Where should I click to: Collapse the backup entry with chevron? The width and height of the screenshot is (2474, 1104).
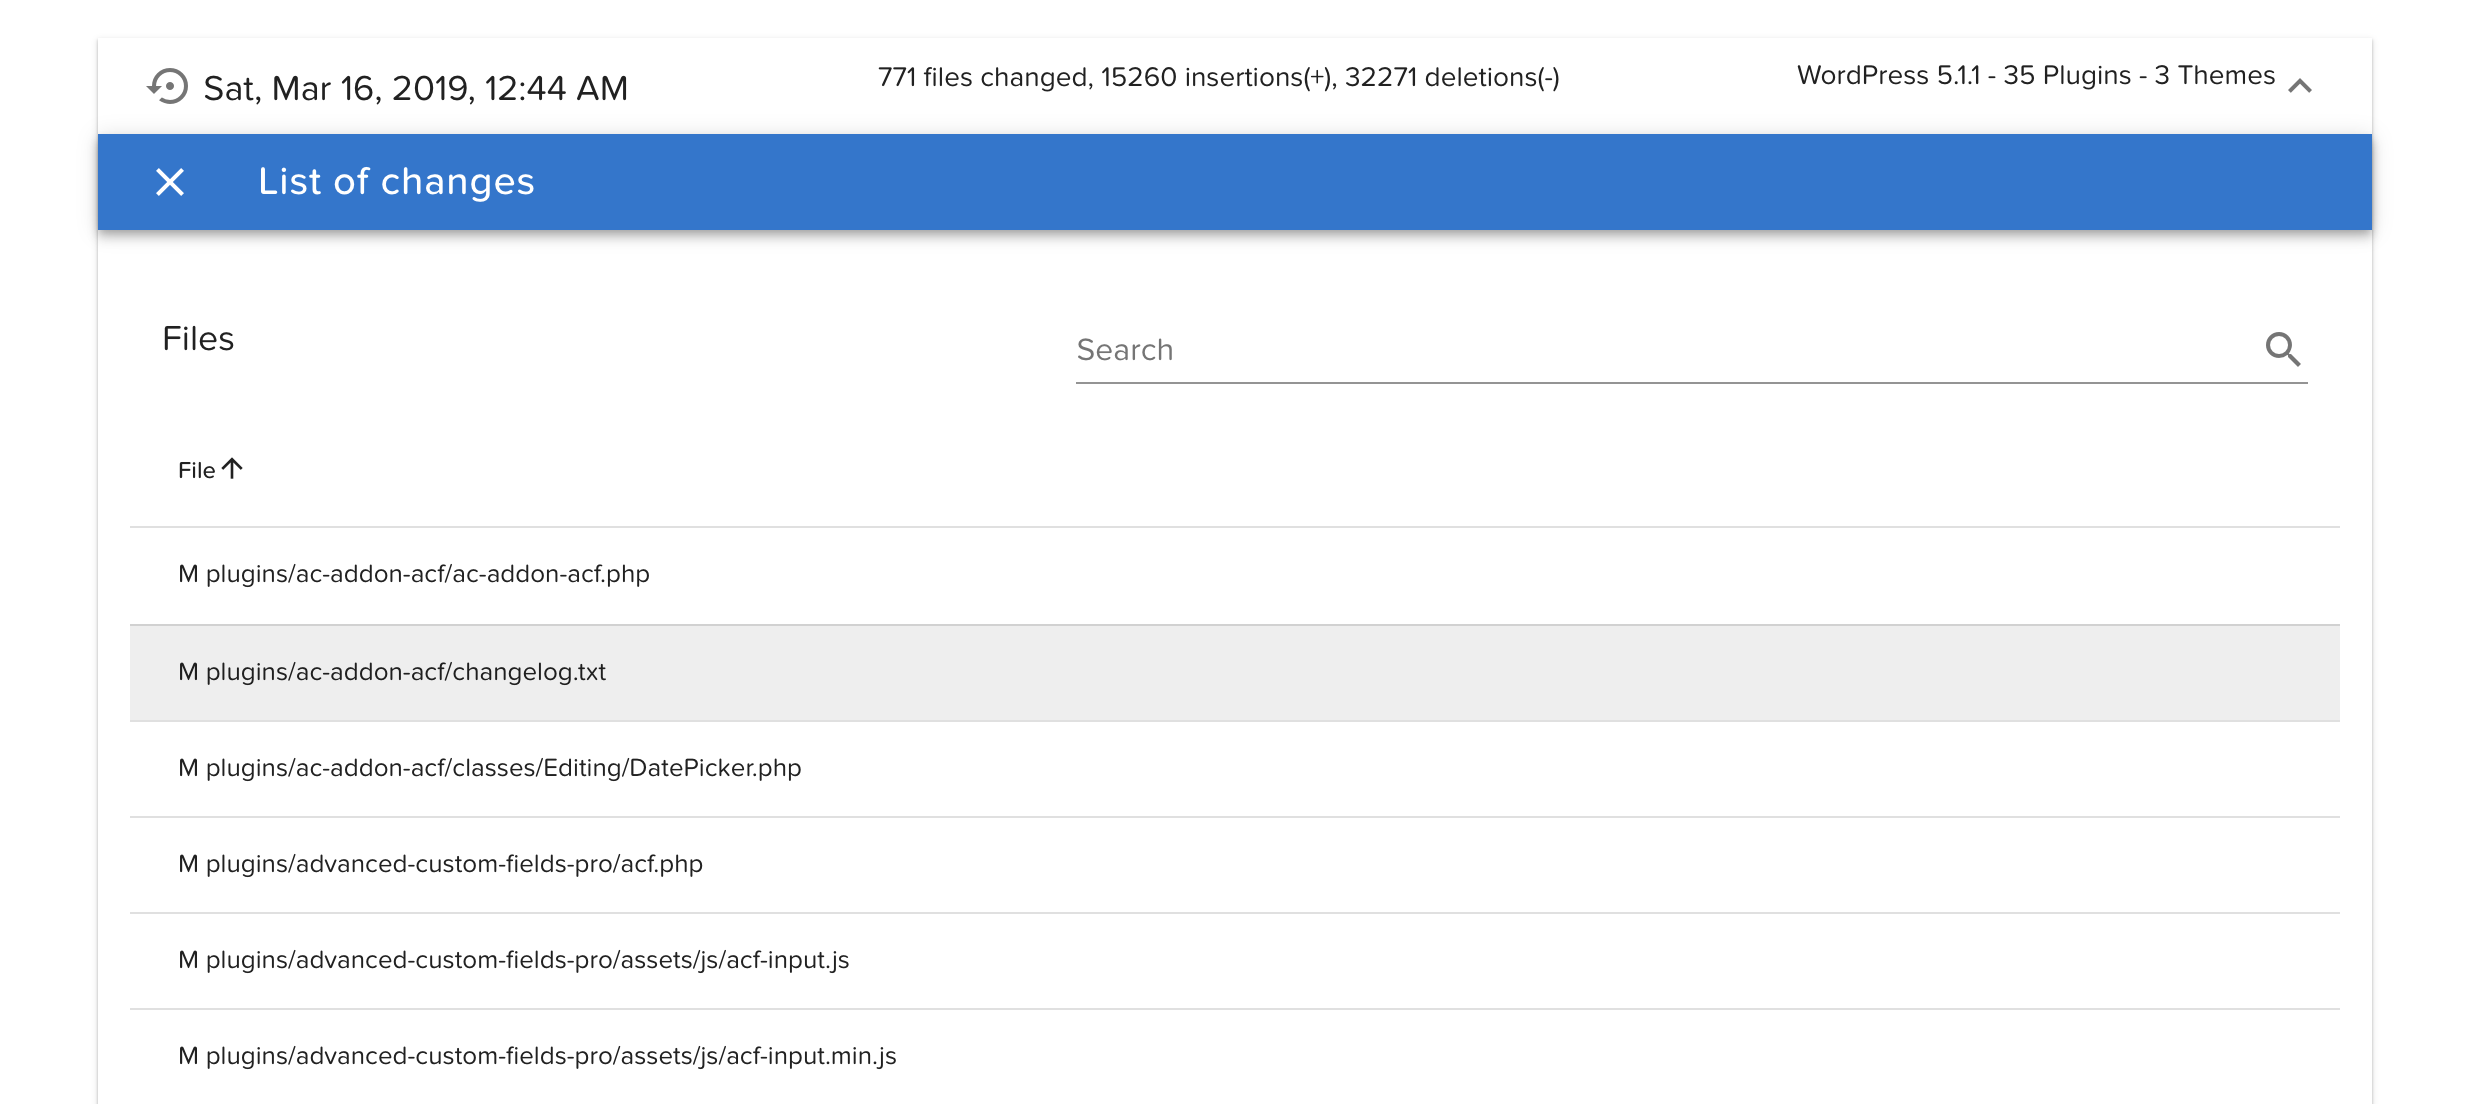[x=2300, y=86]
